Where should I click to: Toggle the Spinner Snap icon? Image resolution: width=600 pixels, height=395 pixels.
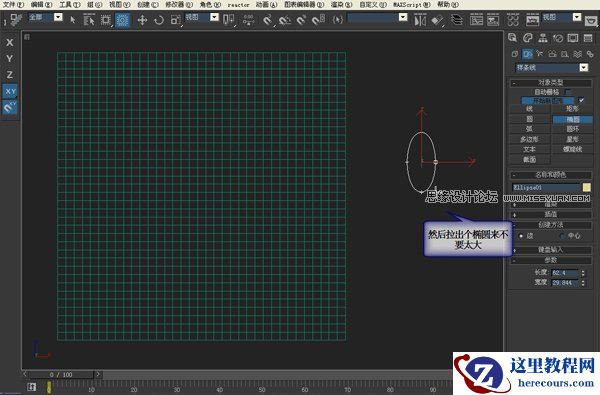point(318,20)
